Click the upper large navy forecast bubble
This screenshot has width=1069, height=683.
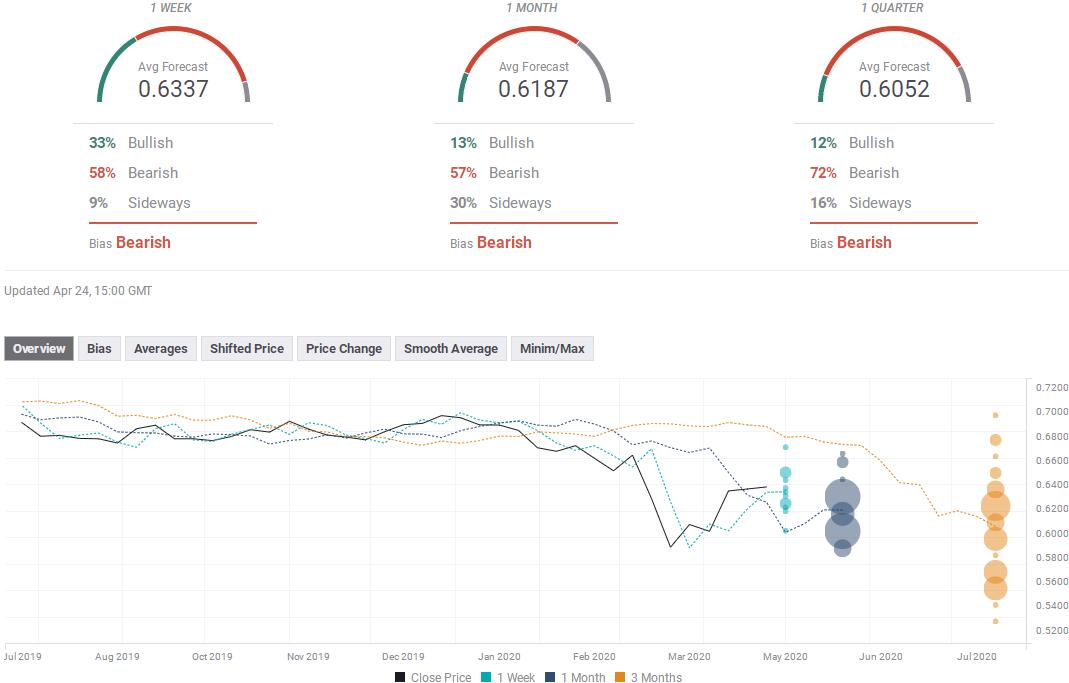coord(842,496)
